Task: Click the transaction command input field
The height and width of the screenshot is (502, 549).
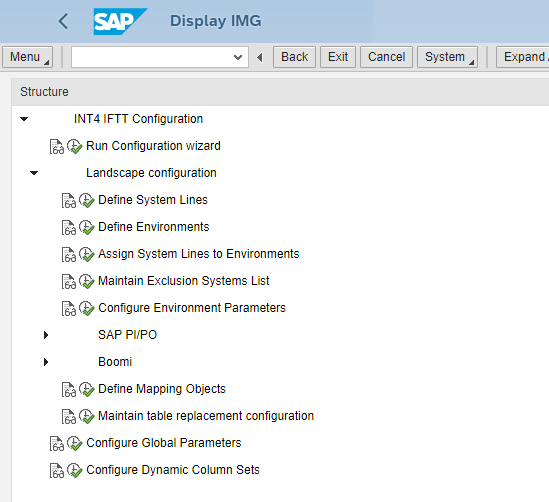Action: 160,57
